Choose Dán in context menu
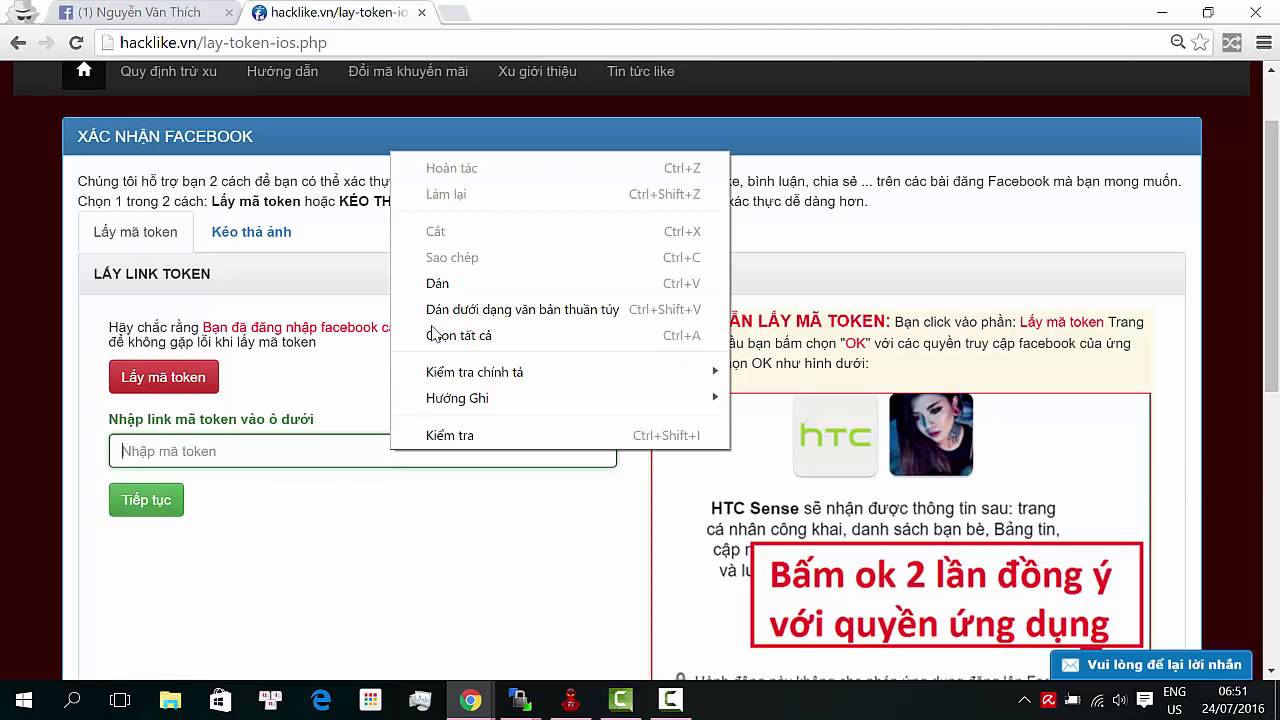This screenshot has height=720, width=1280. click(560, 283)
